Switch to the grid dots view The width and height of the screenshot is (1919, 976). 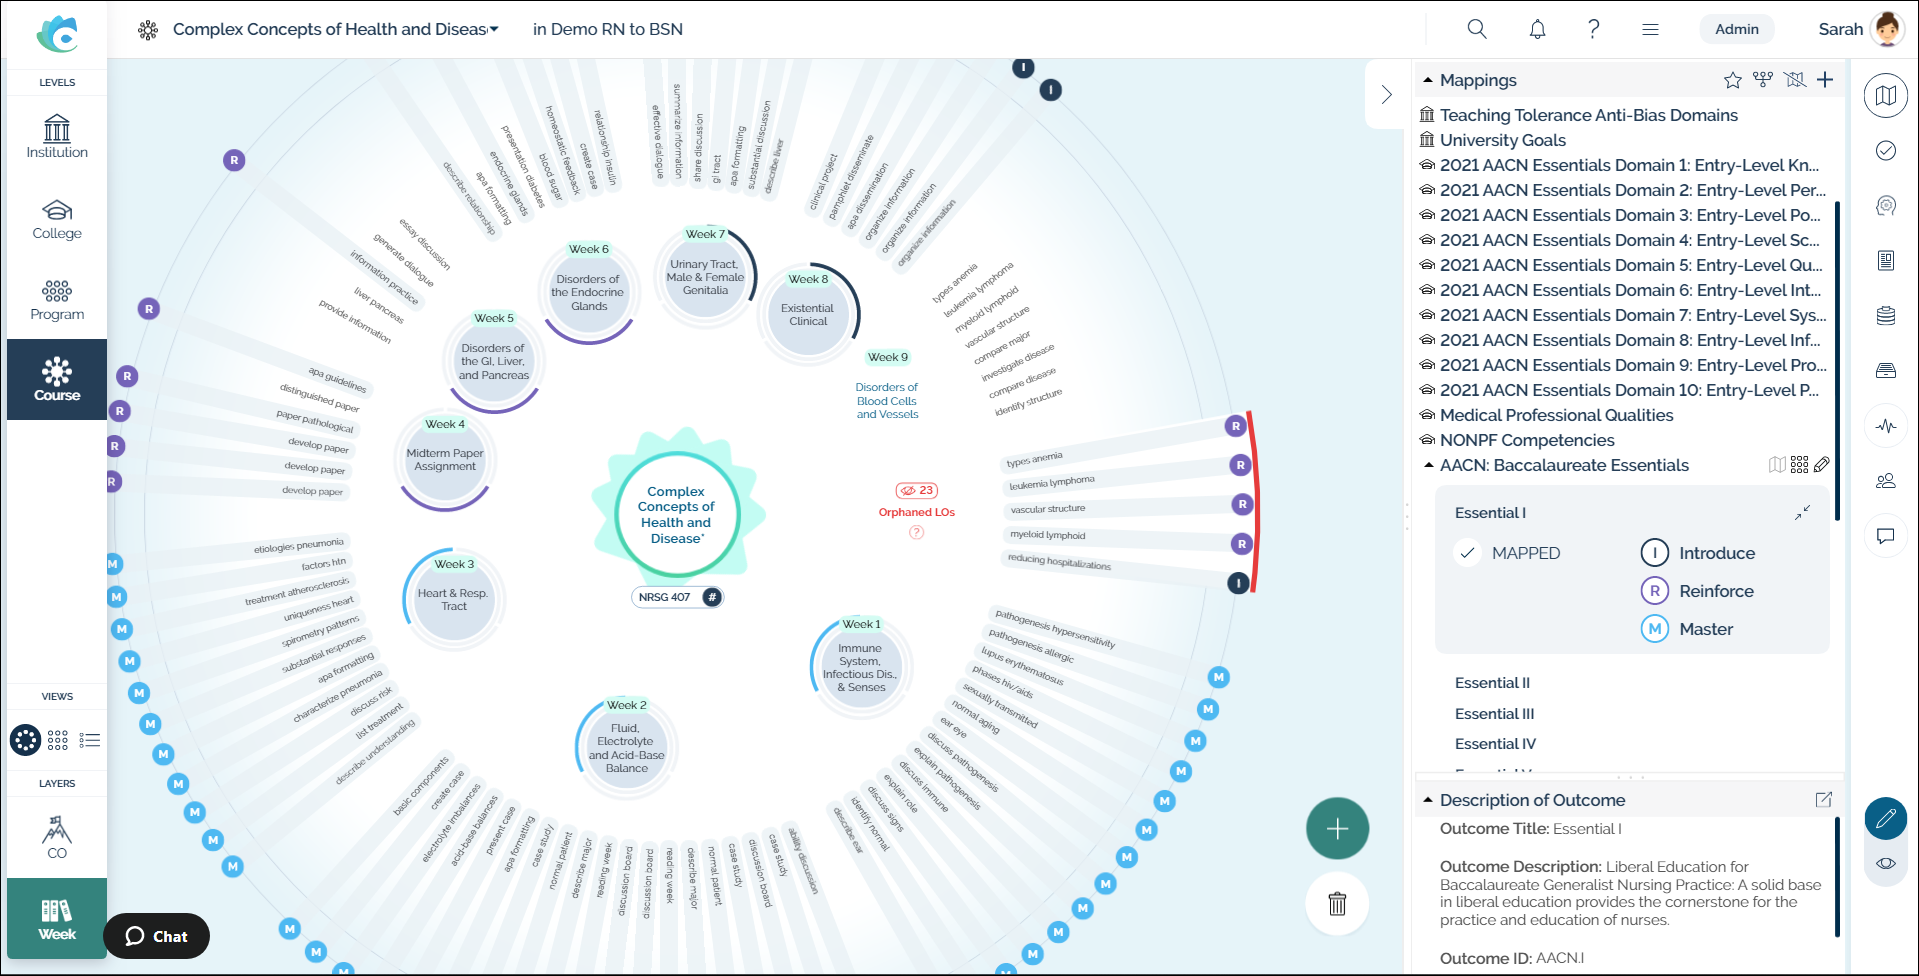click(58, 740)
